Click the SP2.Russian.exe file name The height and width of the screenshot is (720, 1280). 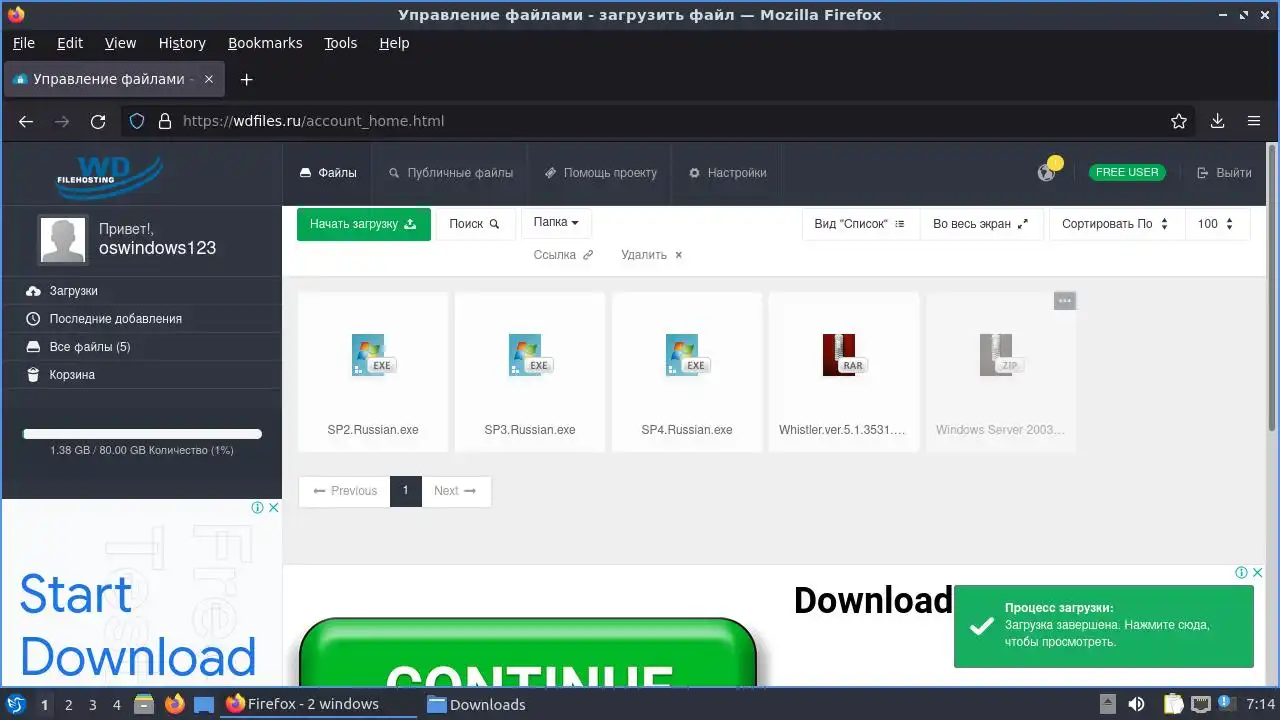pos(373,430)
